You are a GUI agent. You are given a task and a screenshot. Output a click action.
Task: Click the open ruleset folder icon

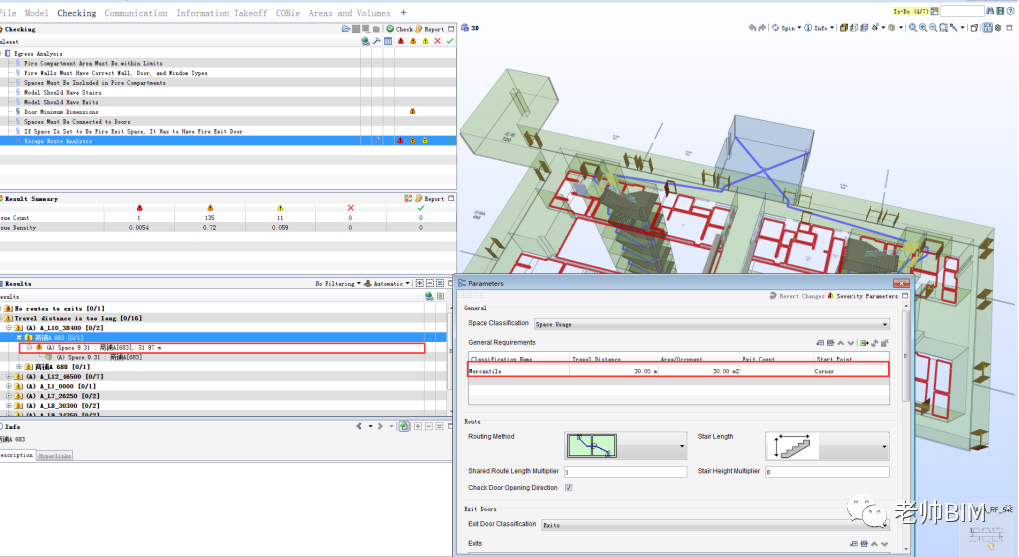pos(346,29)
